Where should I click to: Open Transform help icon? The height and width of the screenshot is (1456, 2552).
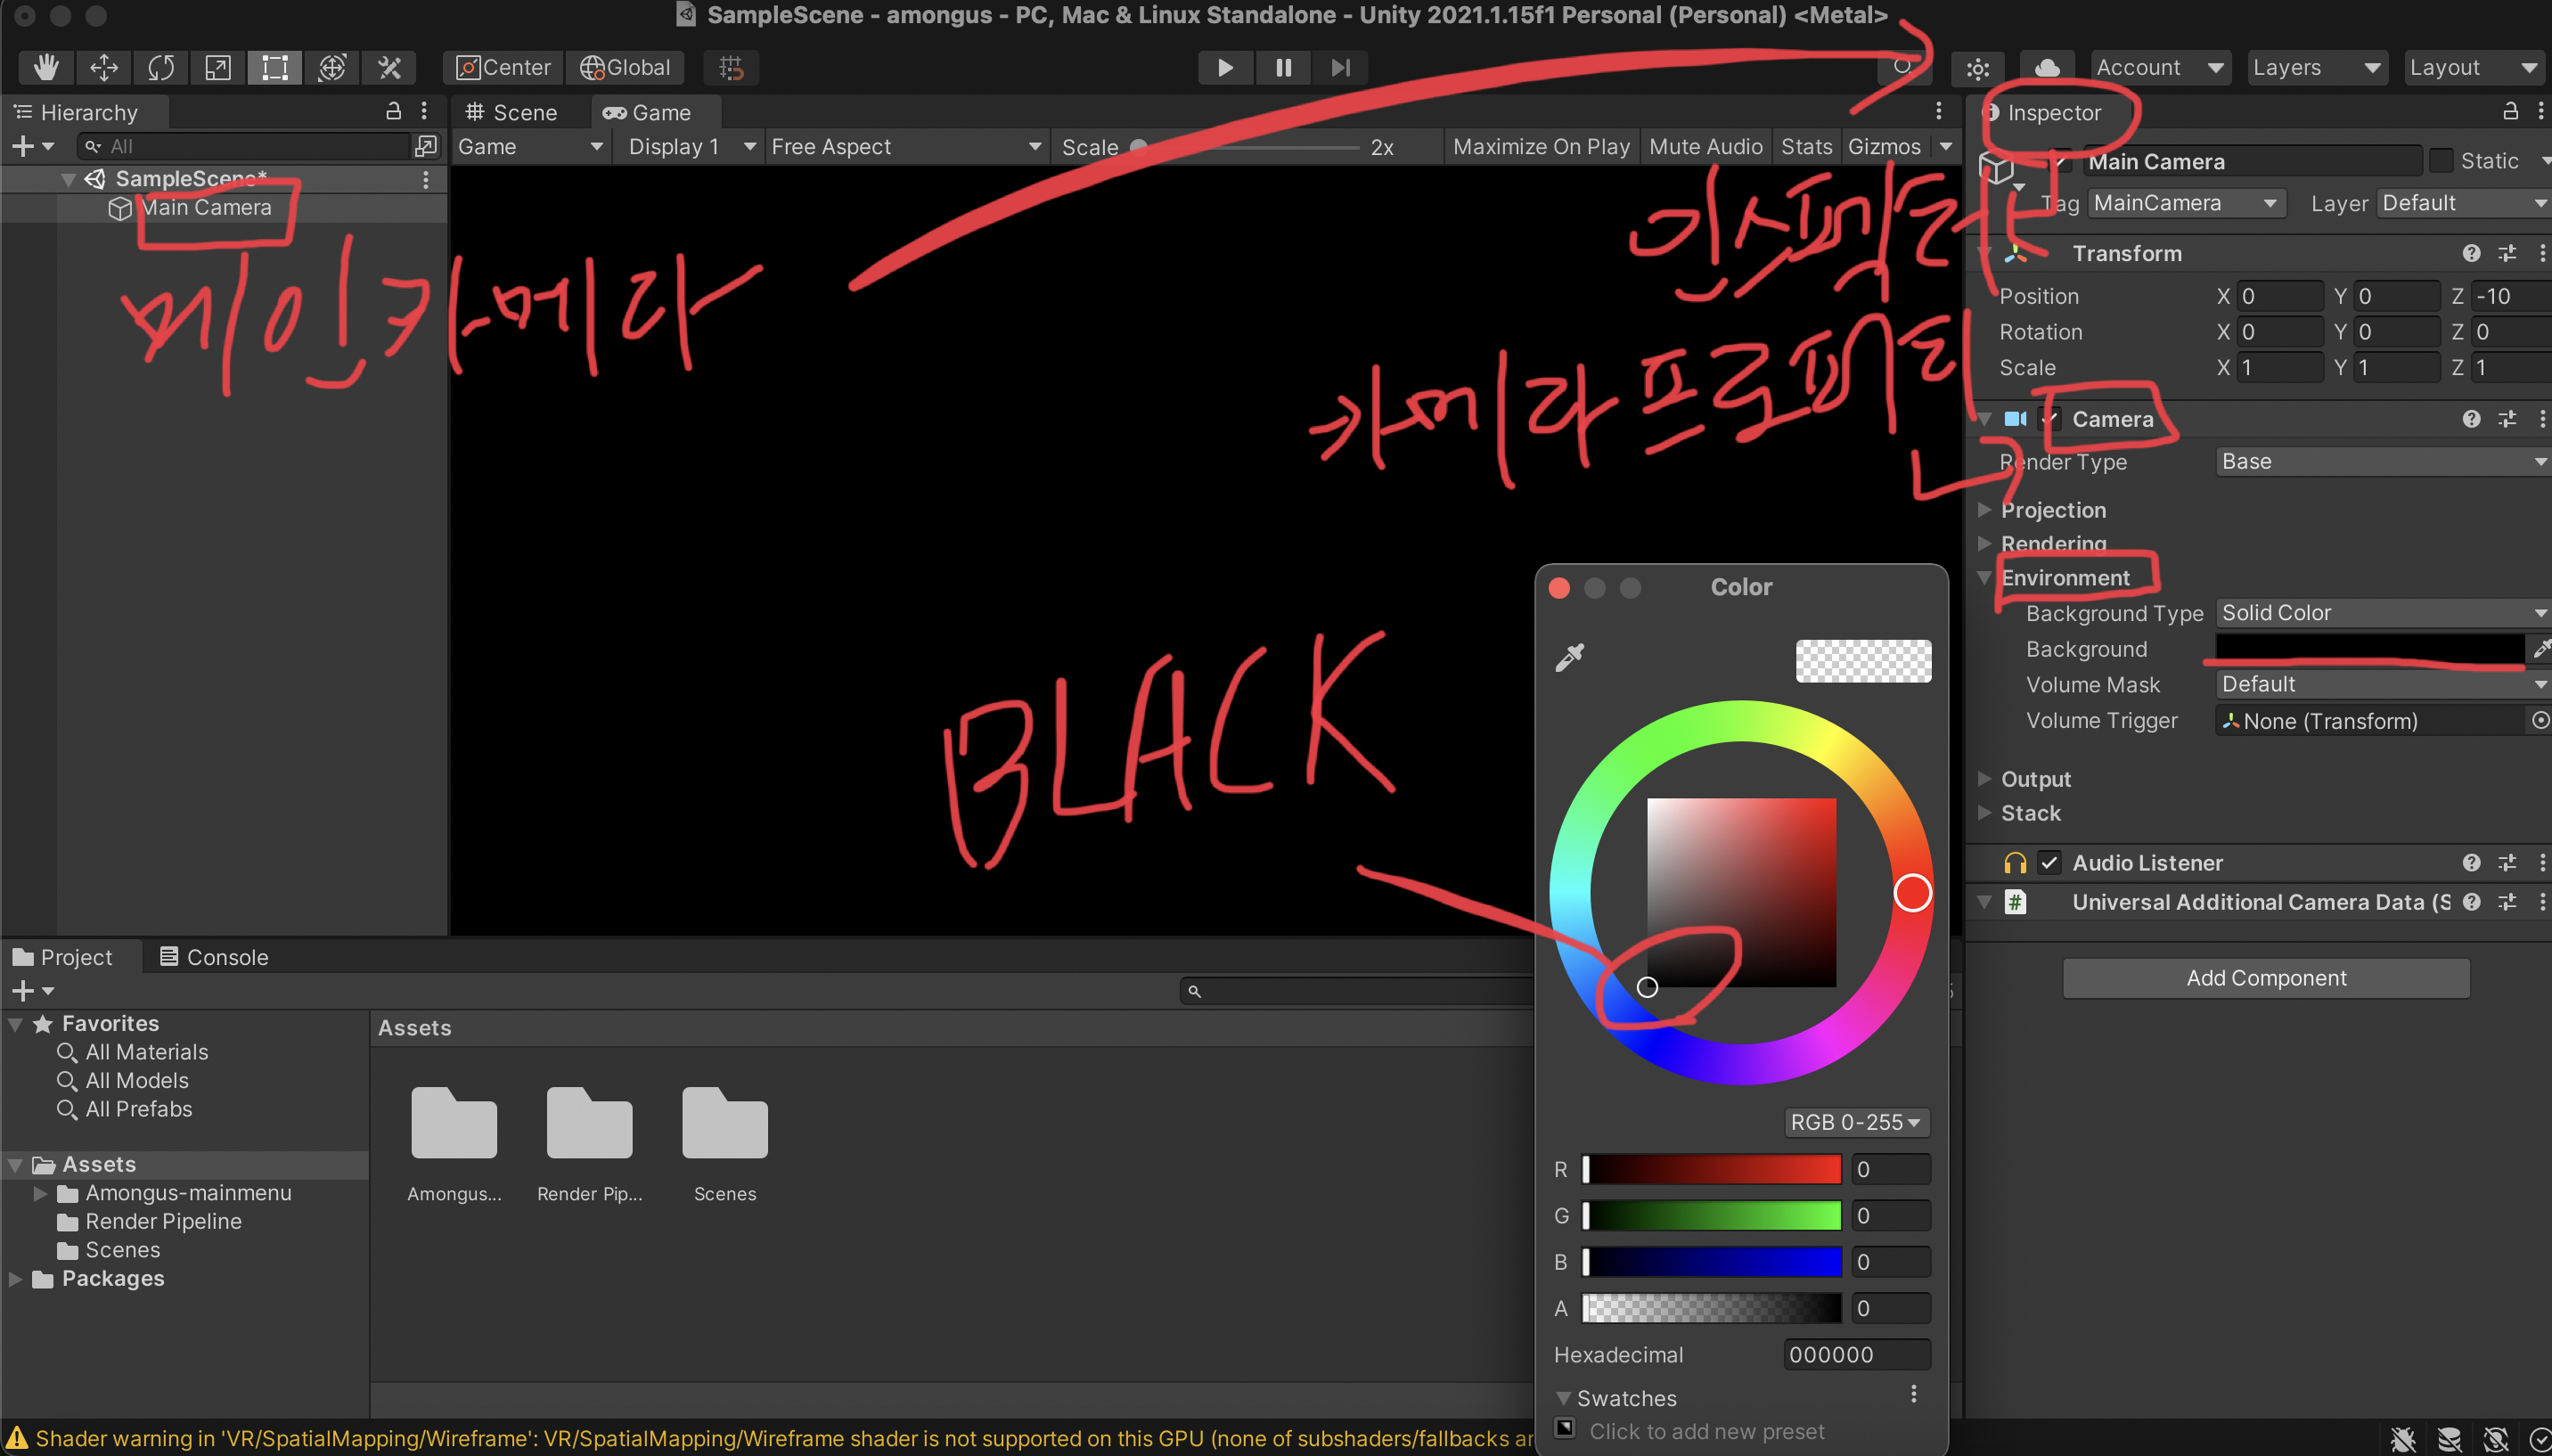click(x=2470, y=253)
